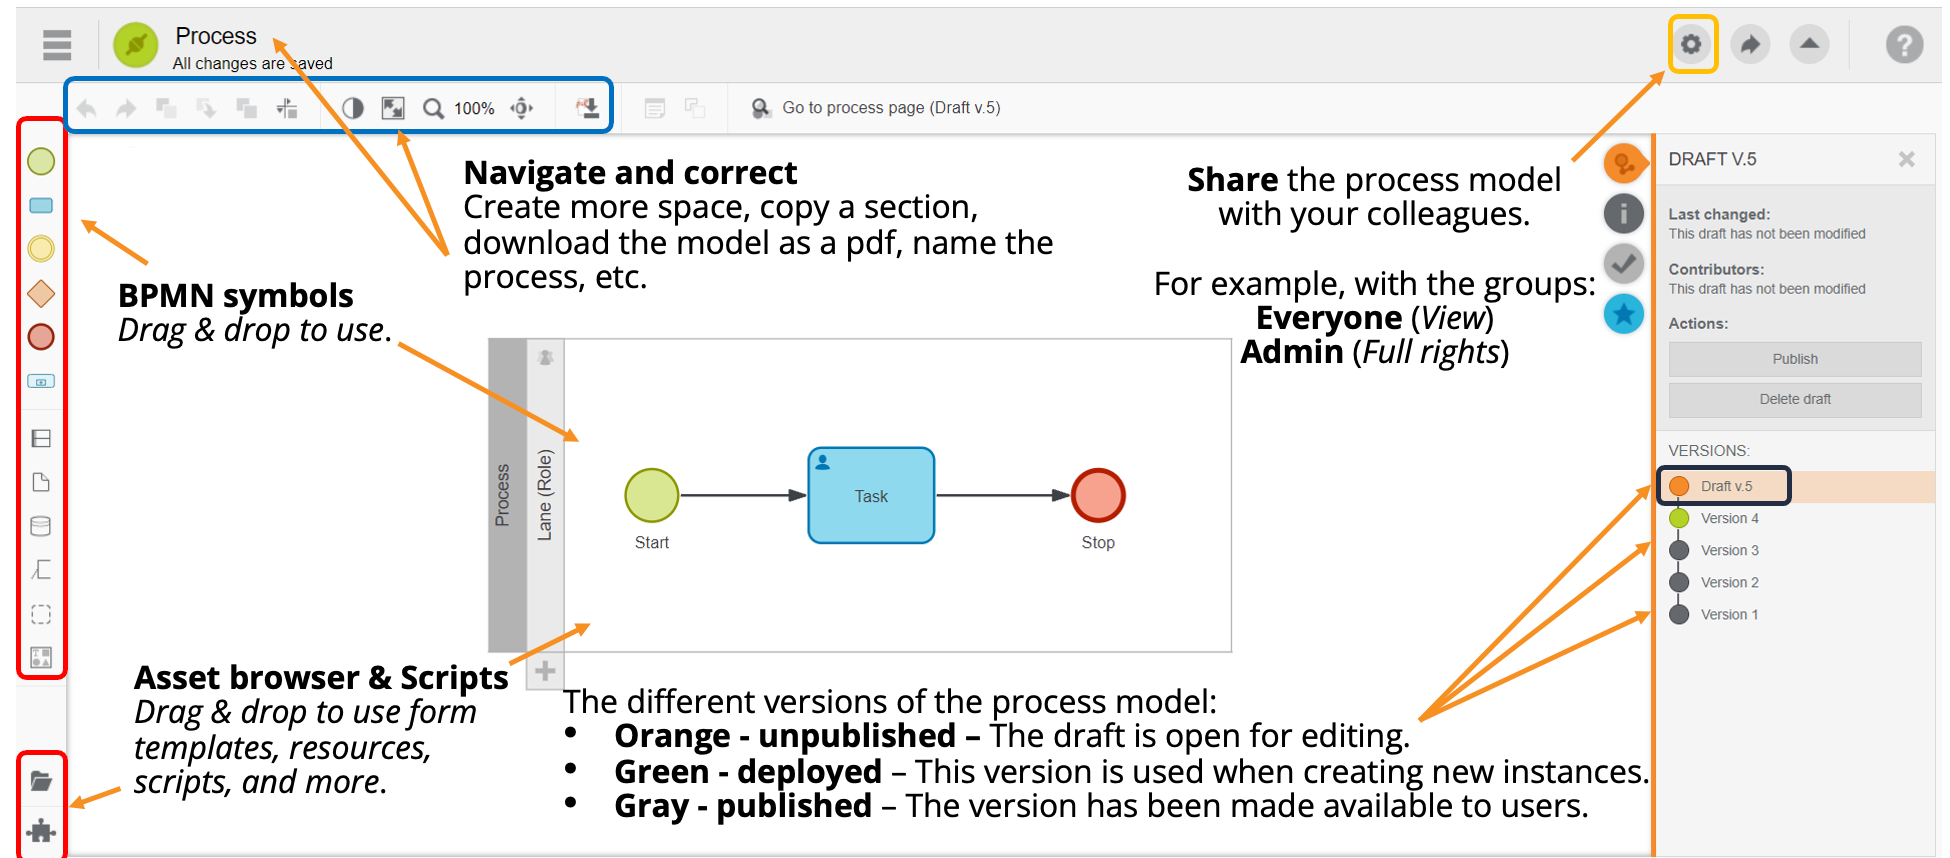Image resolution: width=1950 pixels, height=858 pixels.
Task: Select Version 4 in versions list
Action: [1729, 518]
